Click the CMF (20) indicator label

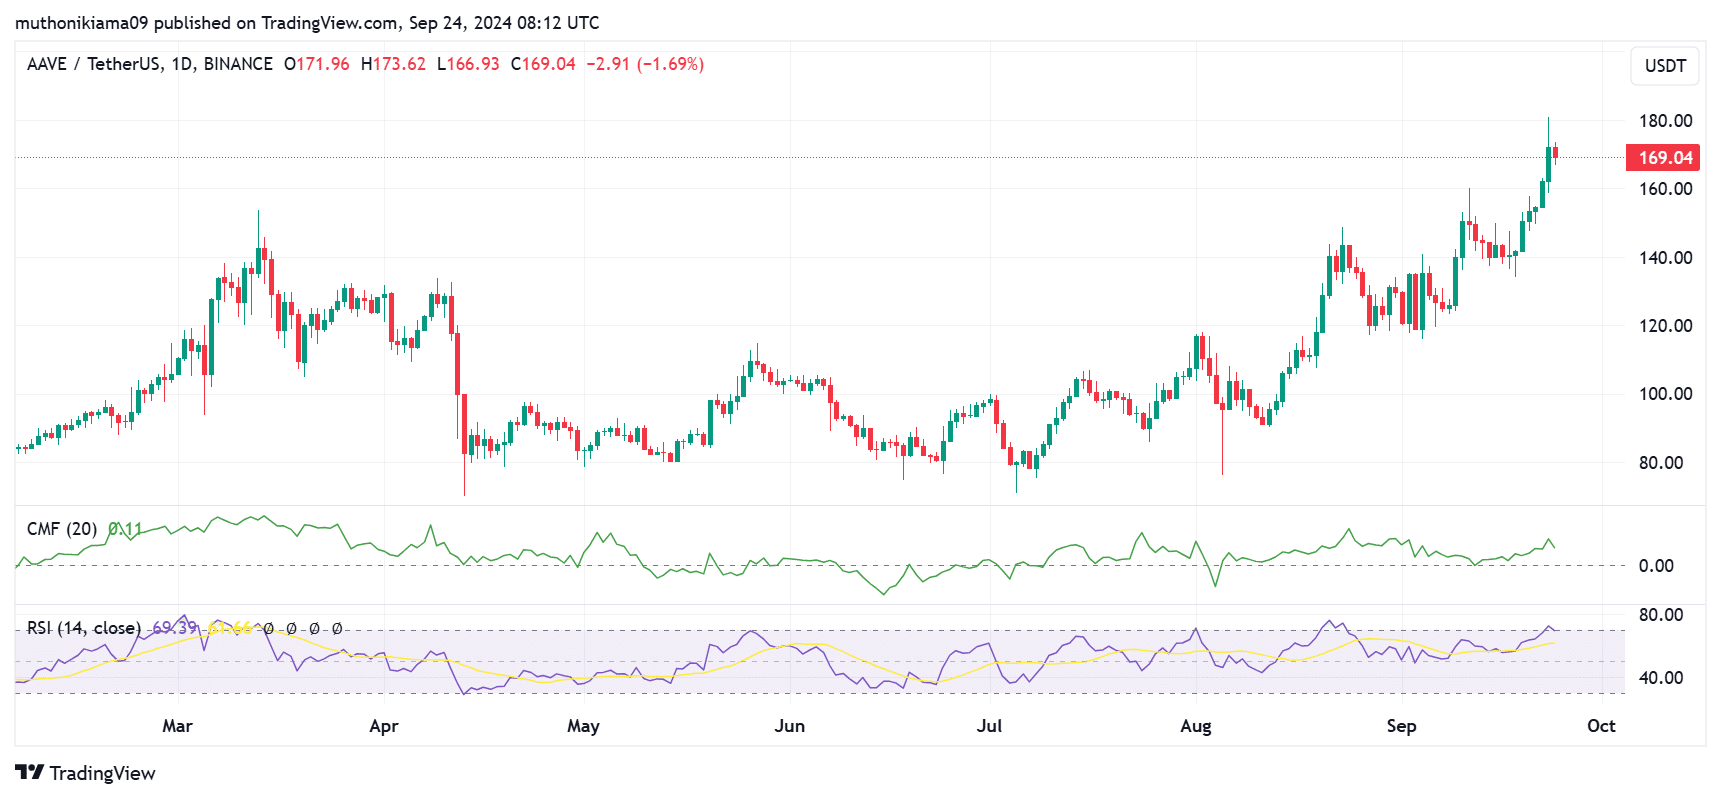(62, 529)
